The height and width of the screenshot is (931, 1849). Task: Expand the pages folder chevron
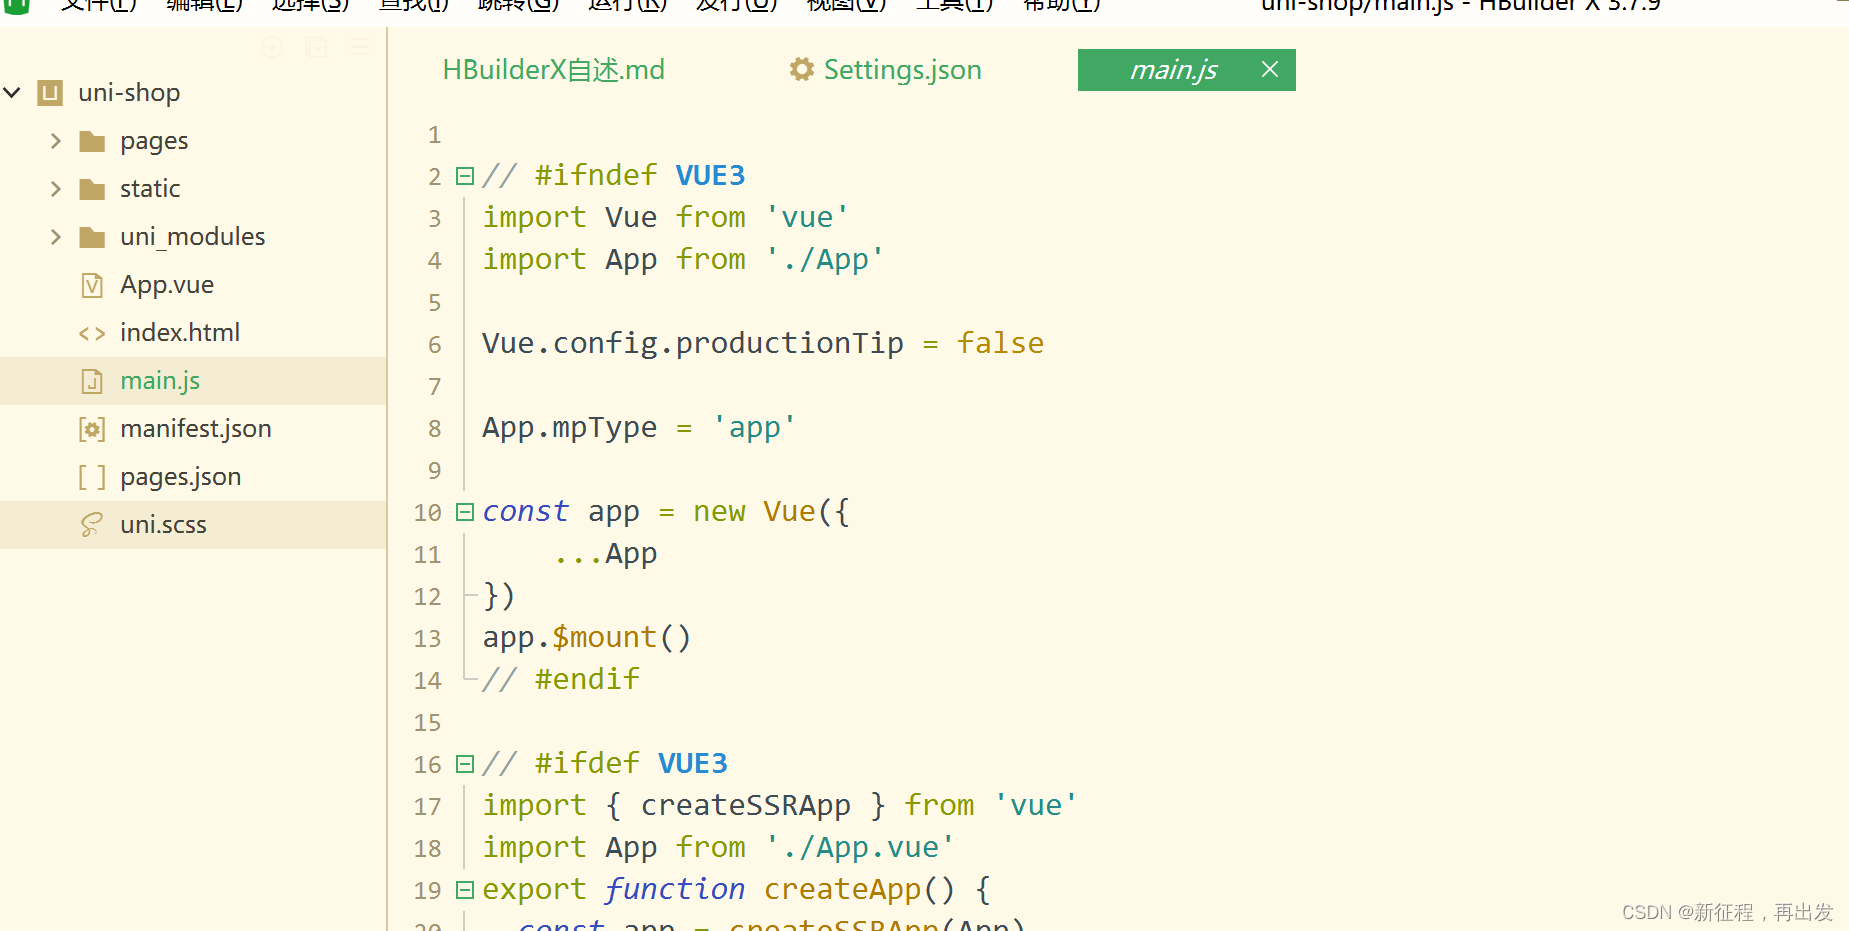[56, 141]
